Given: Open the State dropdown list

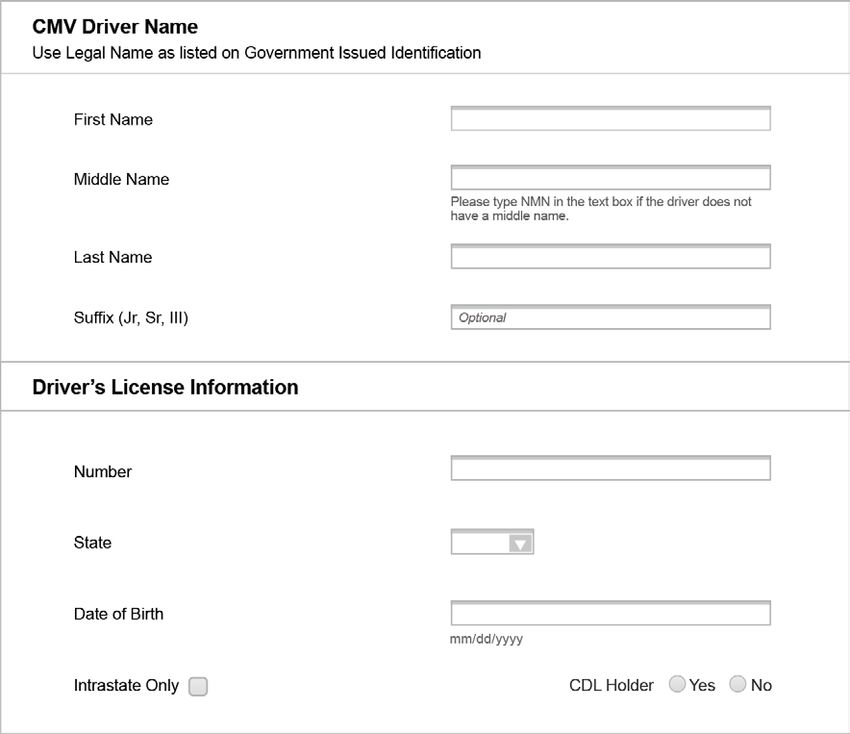Looking at the screenshot, I should coord(492,542).
